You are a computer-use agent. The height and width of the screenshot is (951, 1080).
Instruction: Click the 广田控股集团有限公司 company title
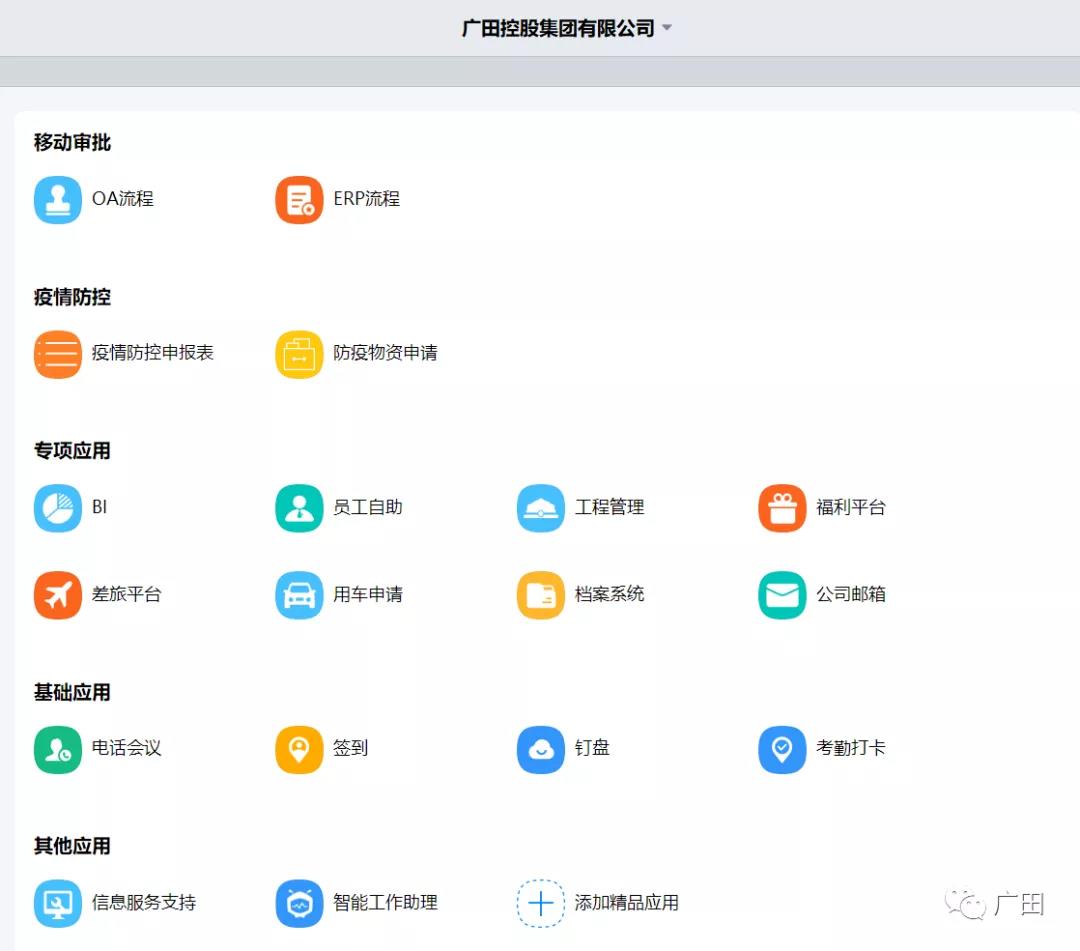pyautogui.click(x=558, y=28)
